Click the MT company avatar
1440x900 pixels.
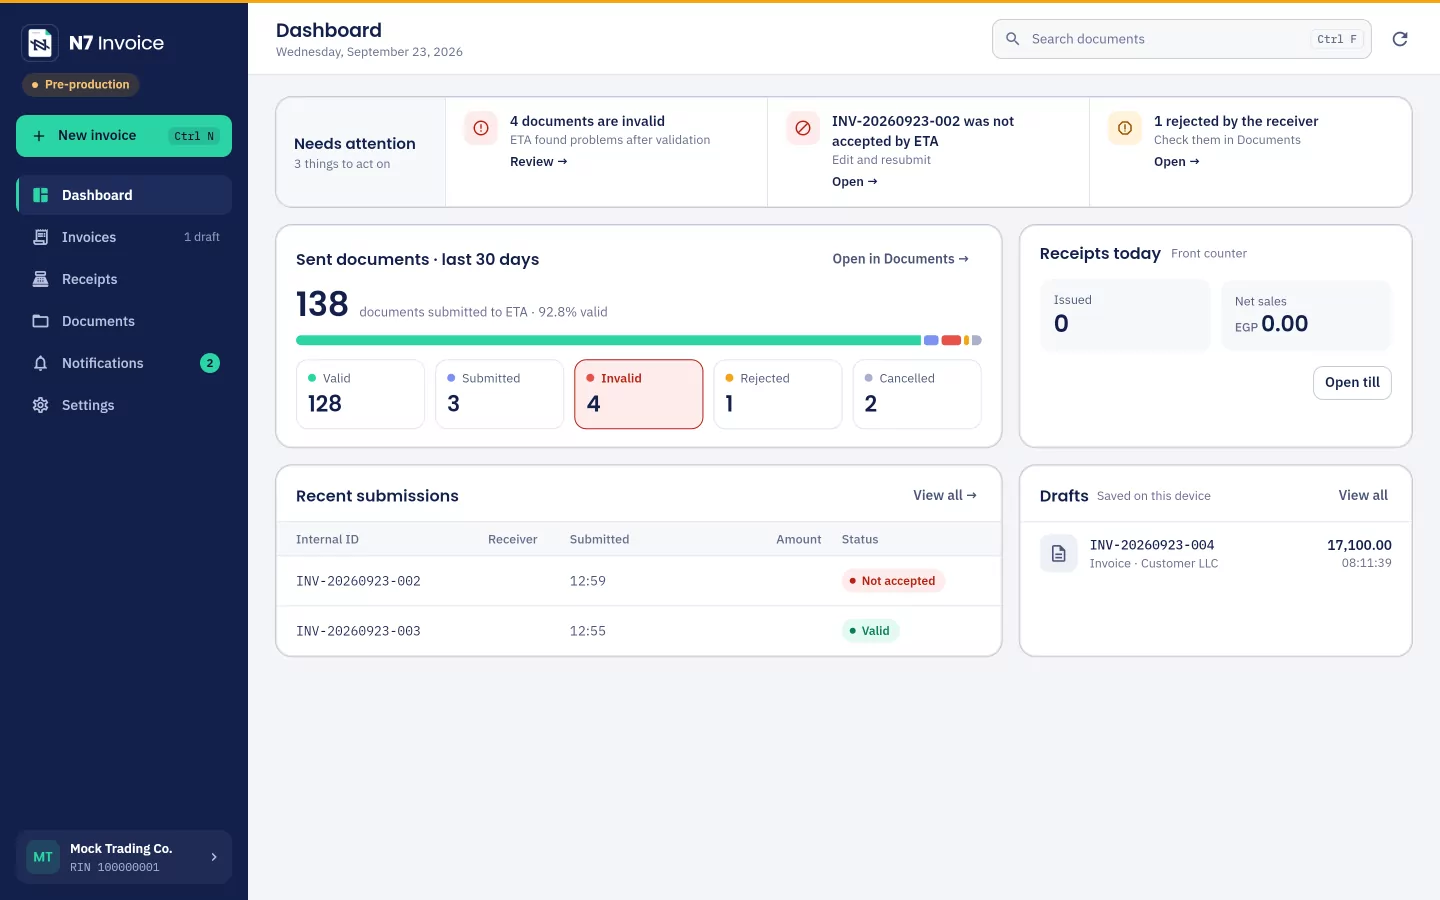point(43,857)
